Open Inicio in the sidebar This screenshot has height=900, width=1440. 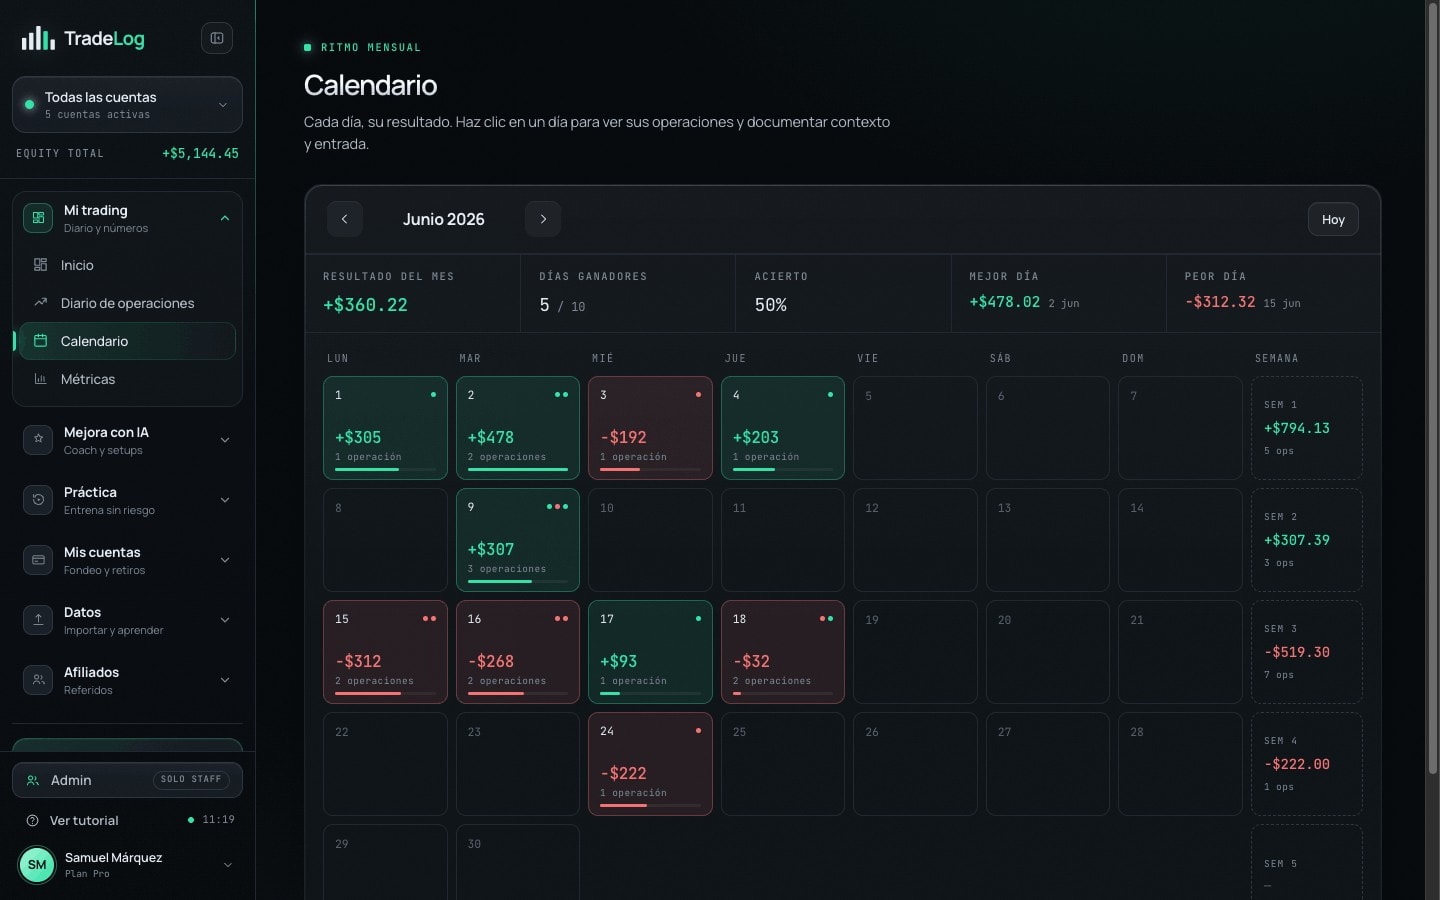[127, 265]
